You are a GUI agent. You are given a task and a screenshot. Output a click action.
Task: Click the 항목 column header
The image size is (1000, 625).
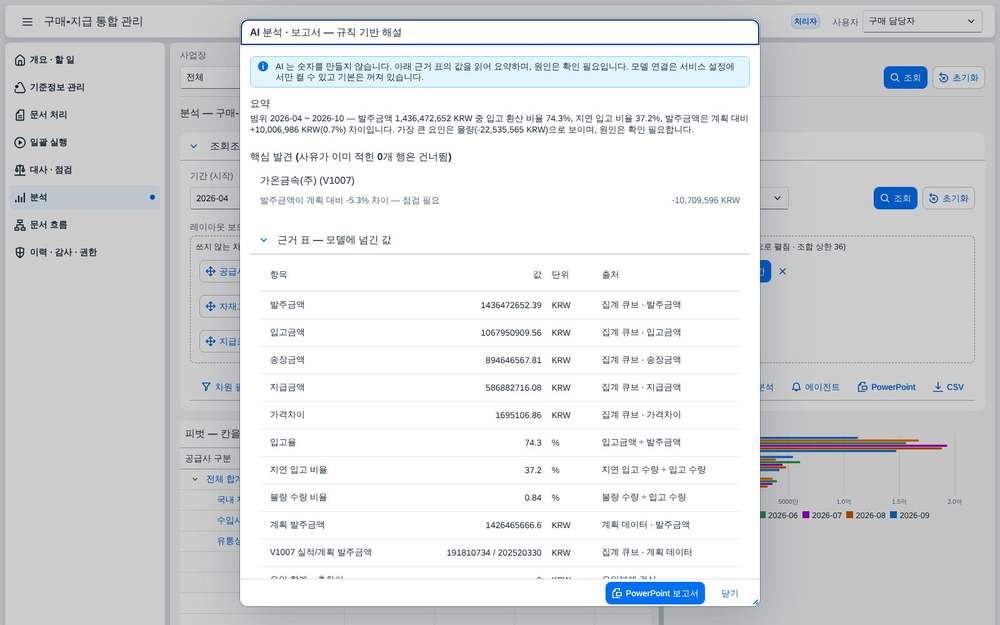(279, 275)
